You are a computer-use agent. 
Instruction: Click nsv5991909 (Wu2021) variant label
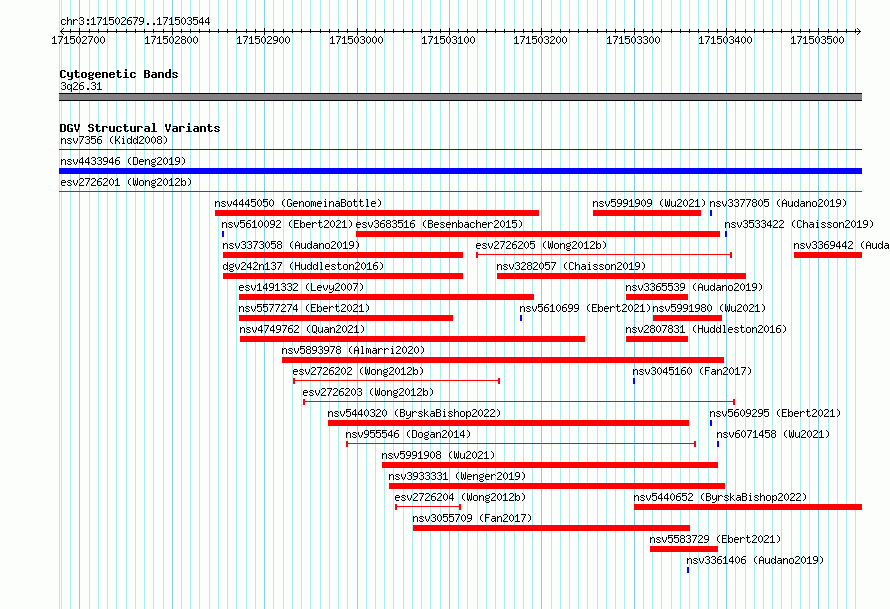tap(649, 203)
